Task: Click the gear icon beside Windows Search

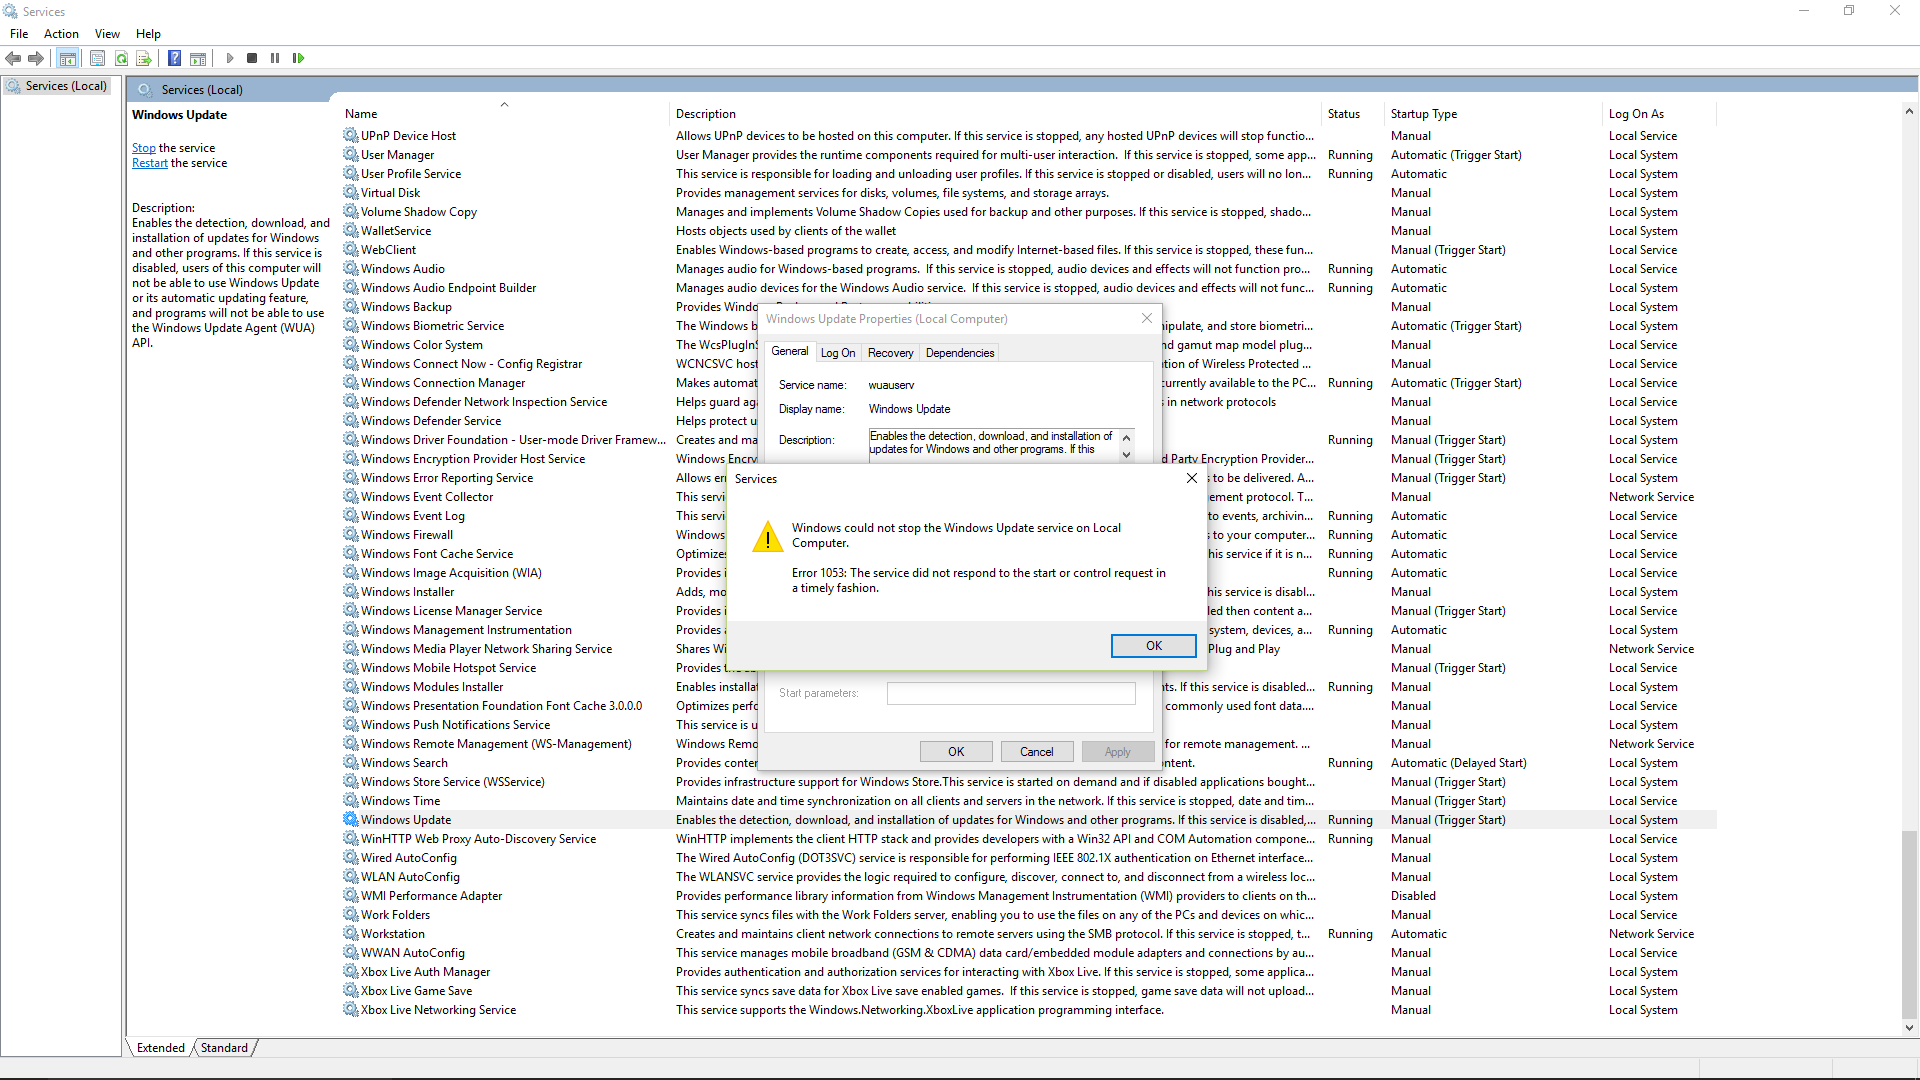Action: click(350, 762)
